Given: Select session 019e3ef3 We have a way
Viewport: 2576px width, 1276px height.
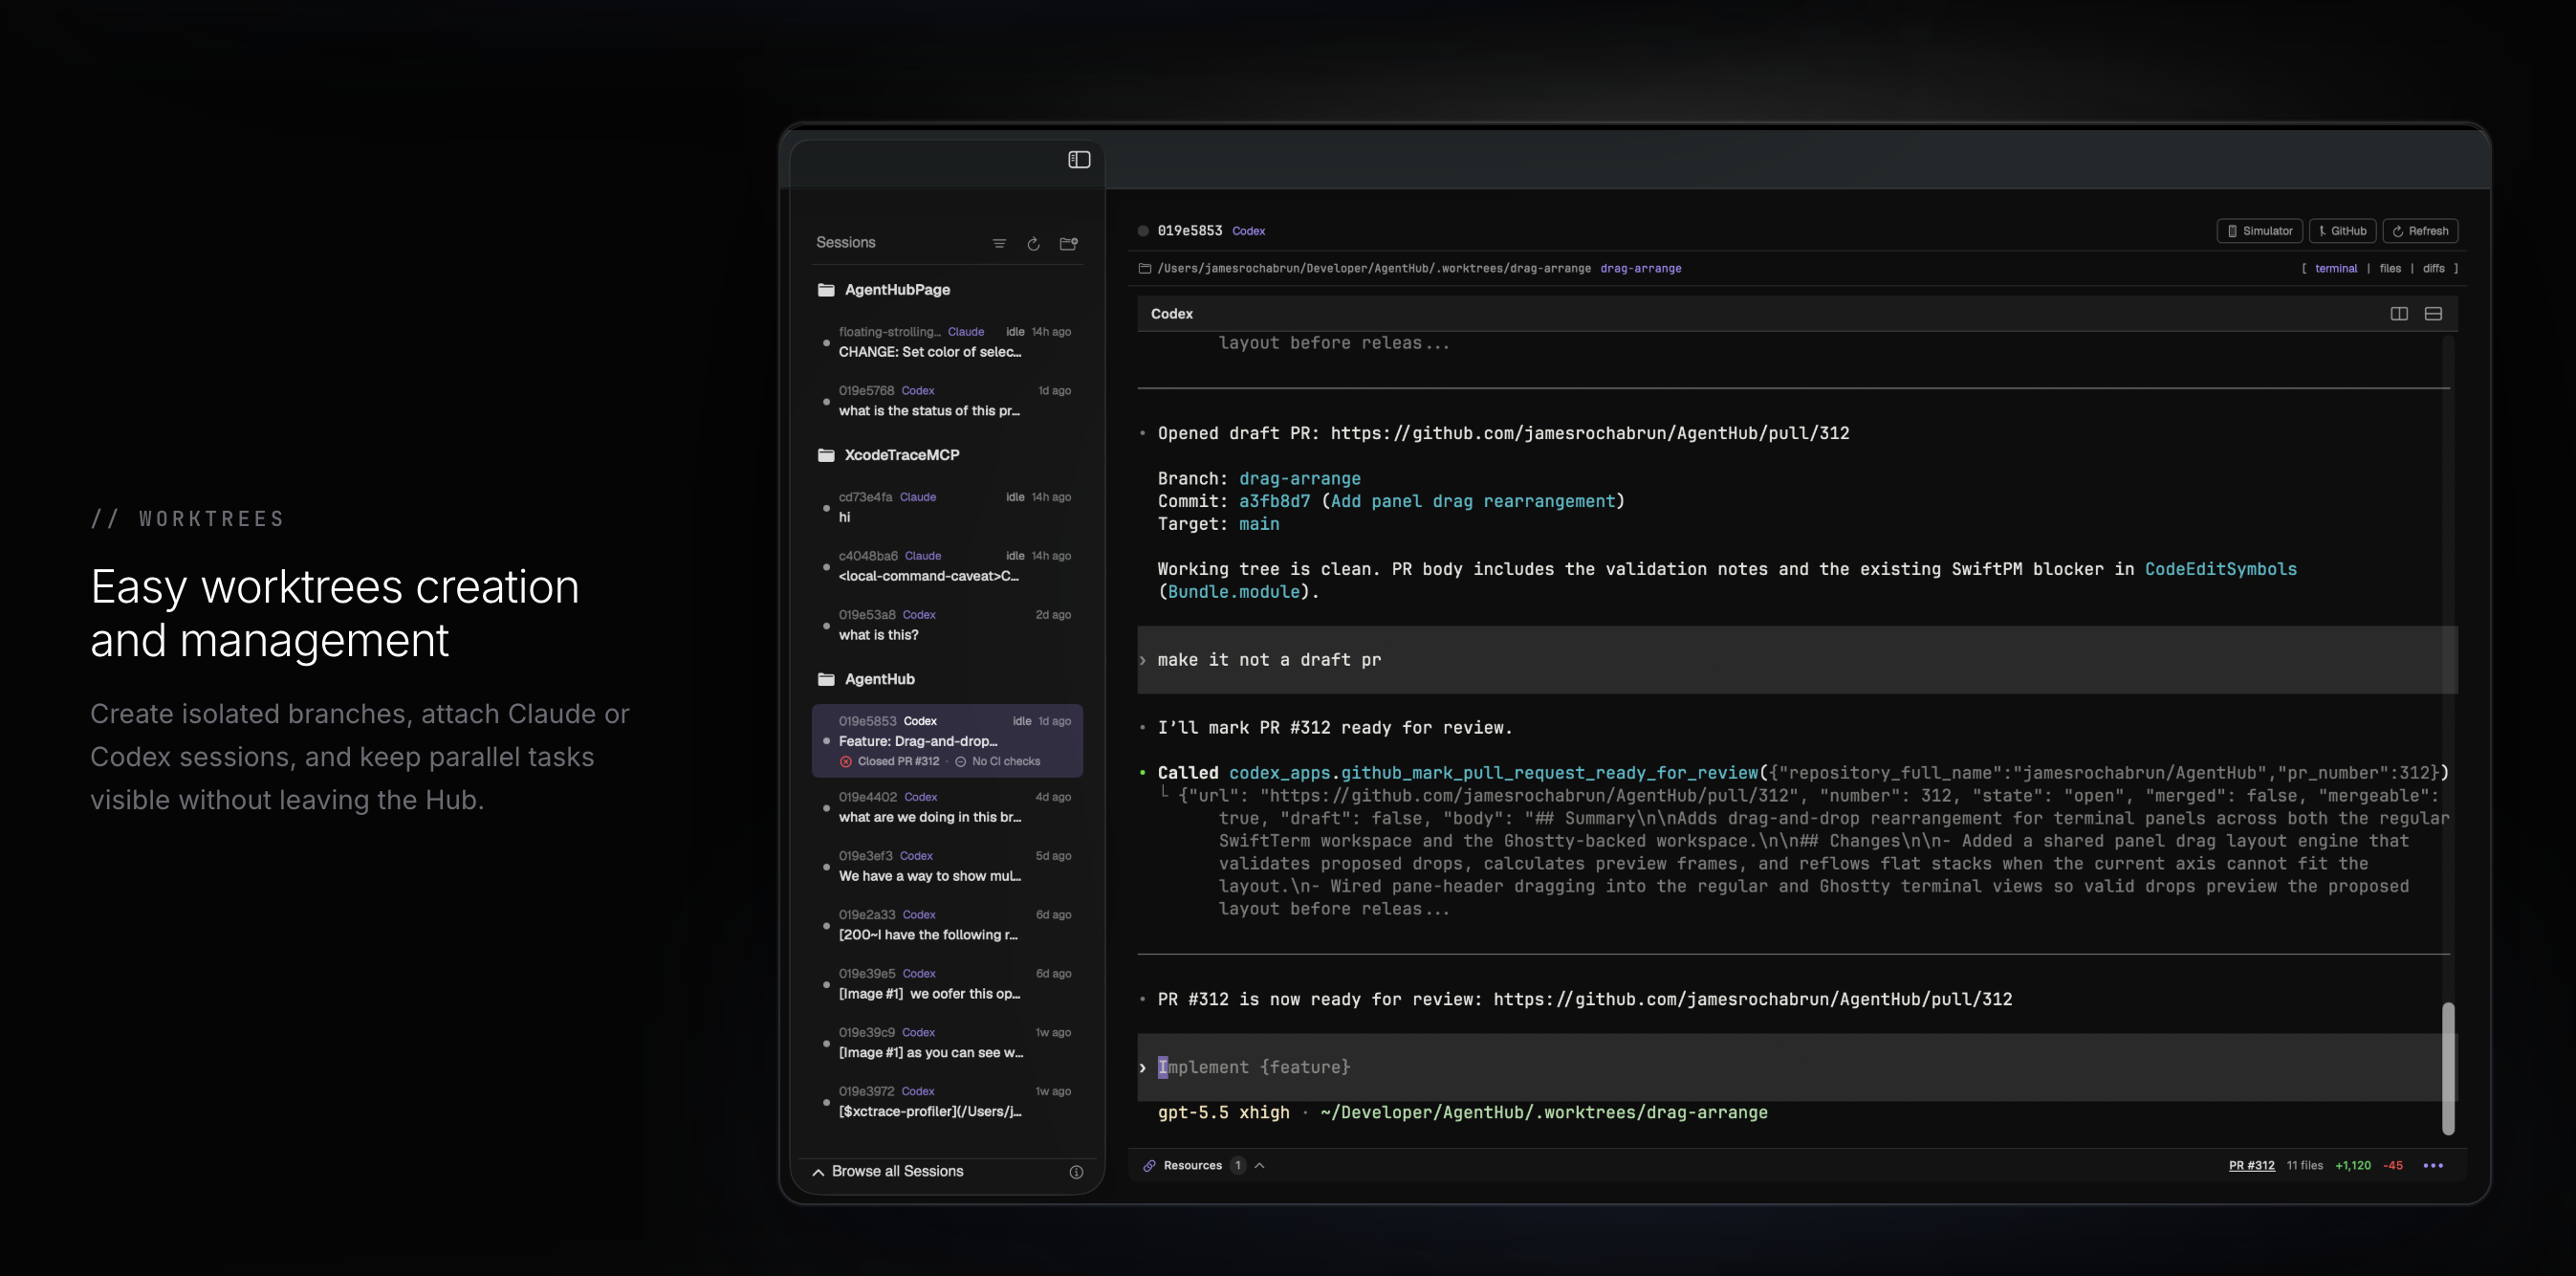Looking at the screenshot, I should click(947, 866).
